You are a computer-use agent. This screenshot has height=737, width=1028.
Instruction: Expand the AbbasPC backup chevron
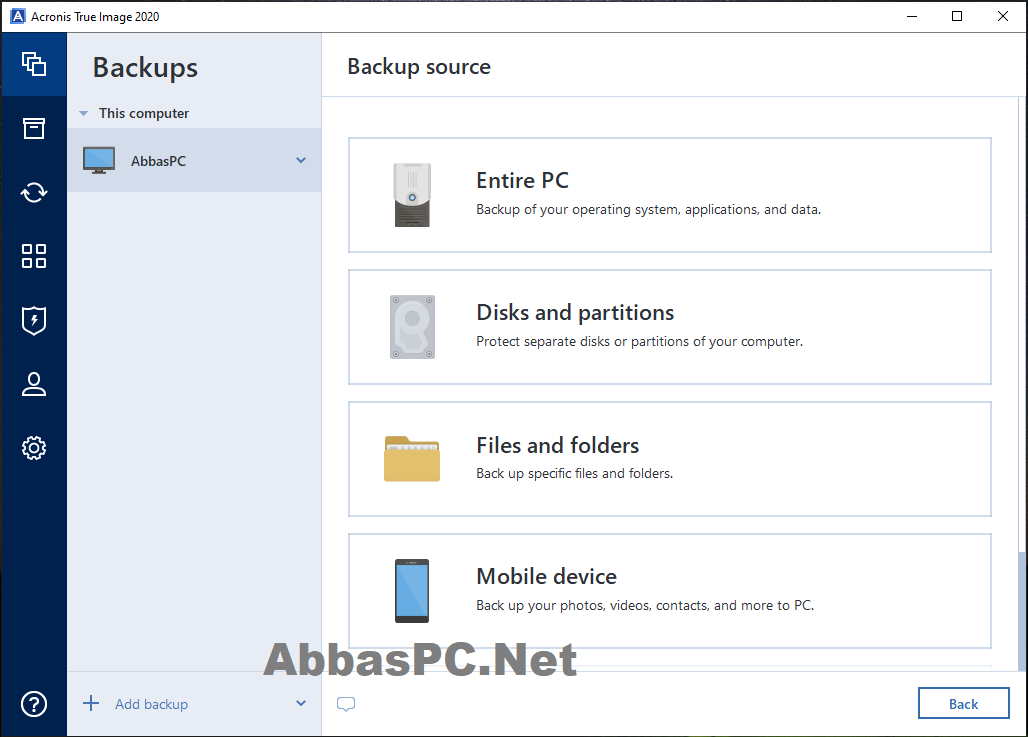[301, 161]
